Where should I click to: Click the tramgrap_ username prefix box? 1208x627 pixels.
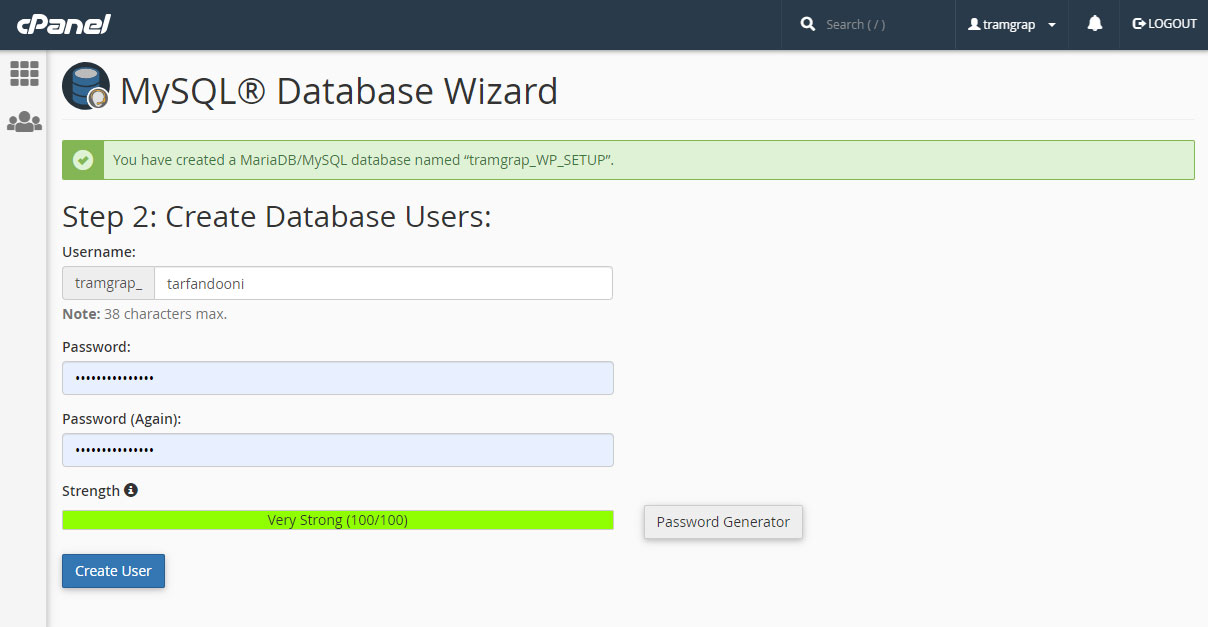(108, 283)
